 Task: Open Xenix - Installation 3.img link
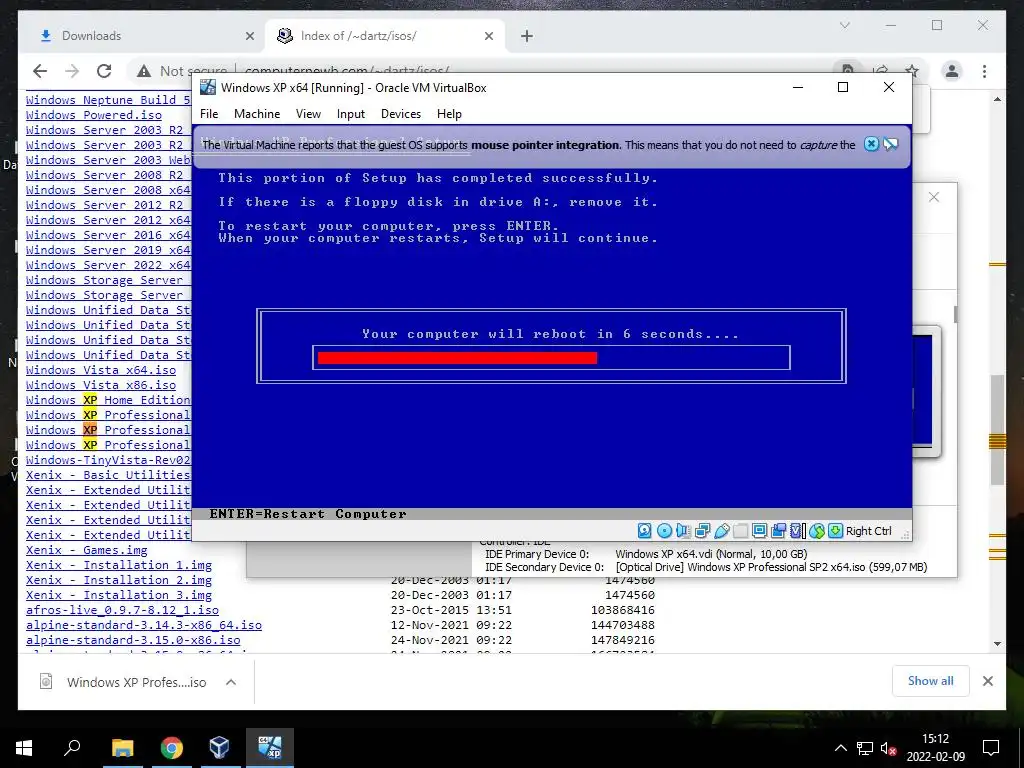pos(119,595)
